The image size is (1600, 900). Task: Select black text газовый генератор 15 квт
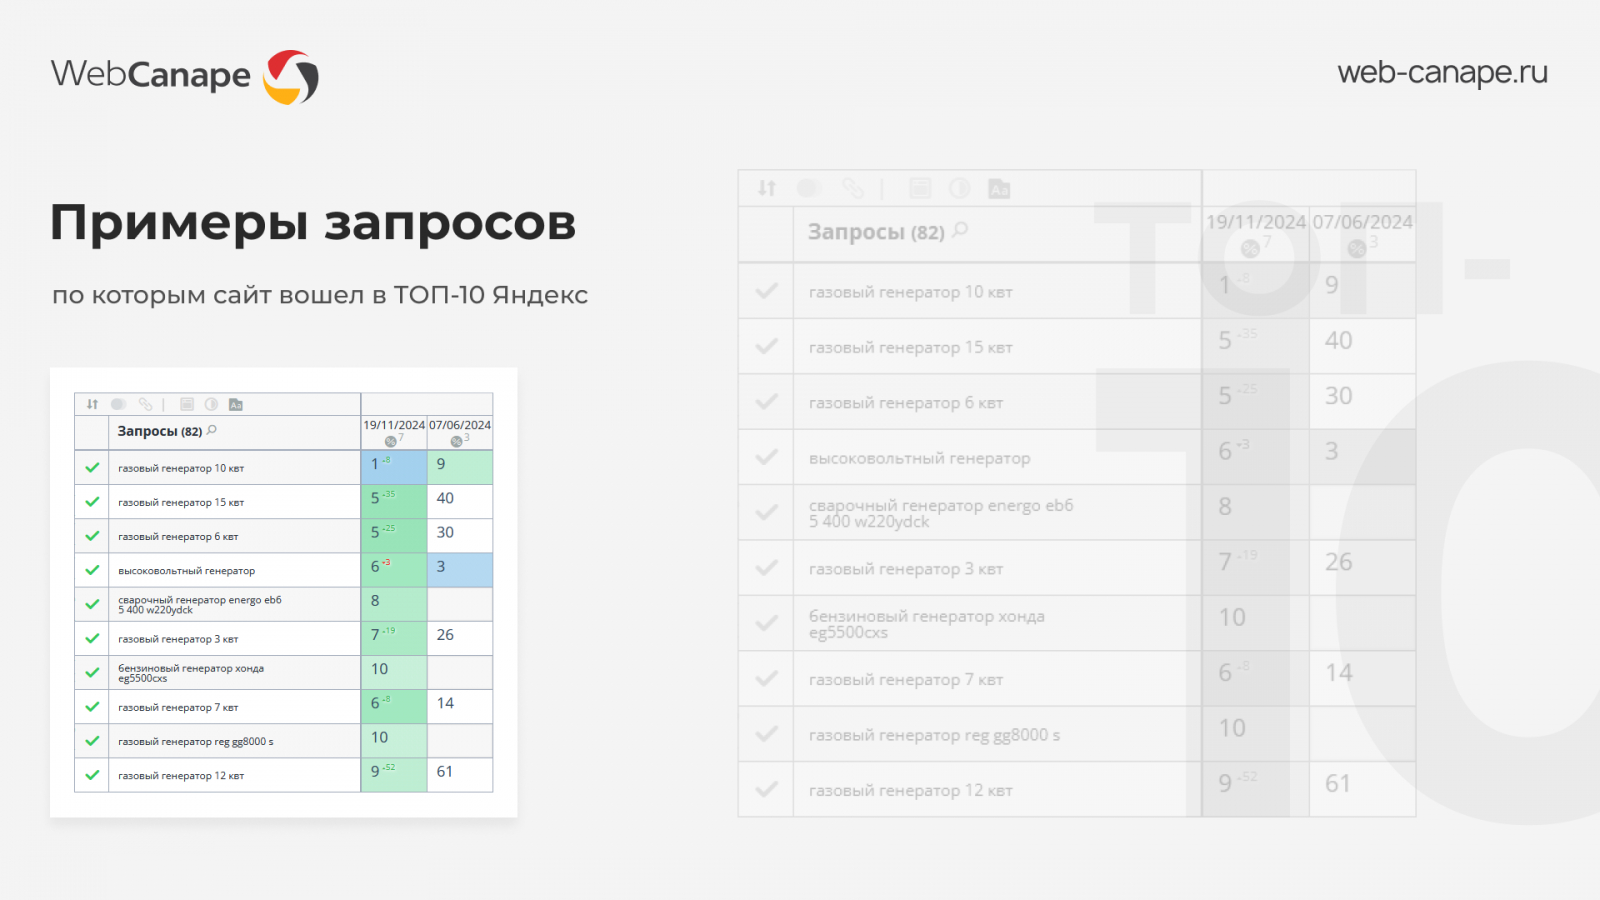point(181,502)
